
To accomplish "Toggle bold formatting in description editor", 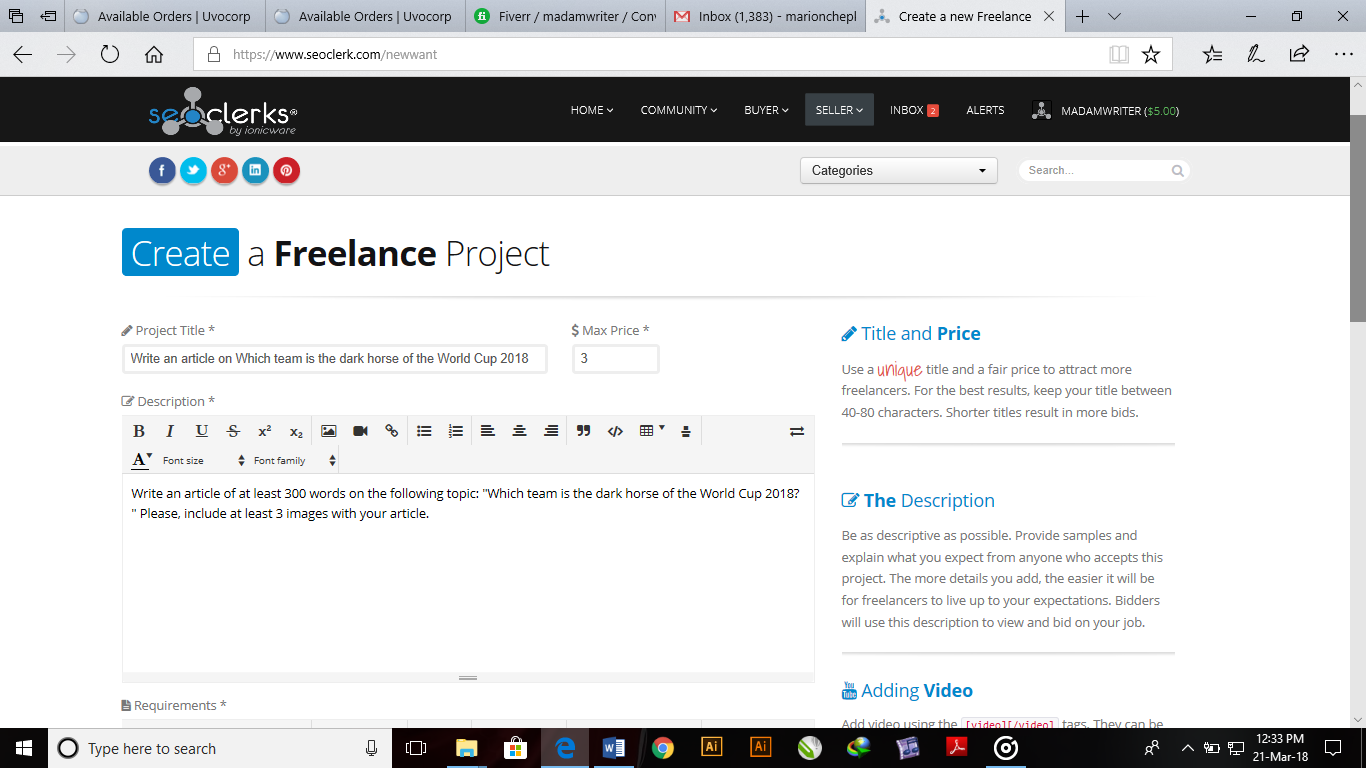I will [139, 431].
